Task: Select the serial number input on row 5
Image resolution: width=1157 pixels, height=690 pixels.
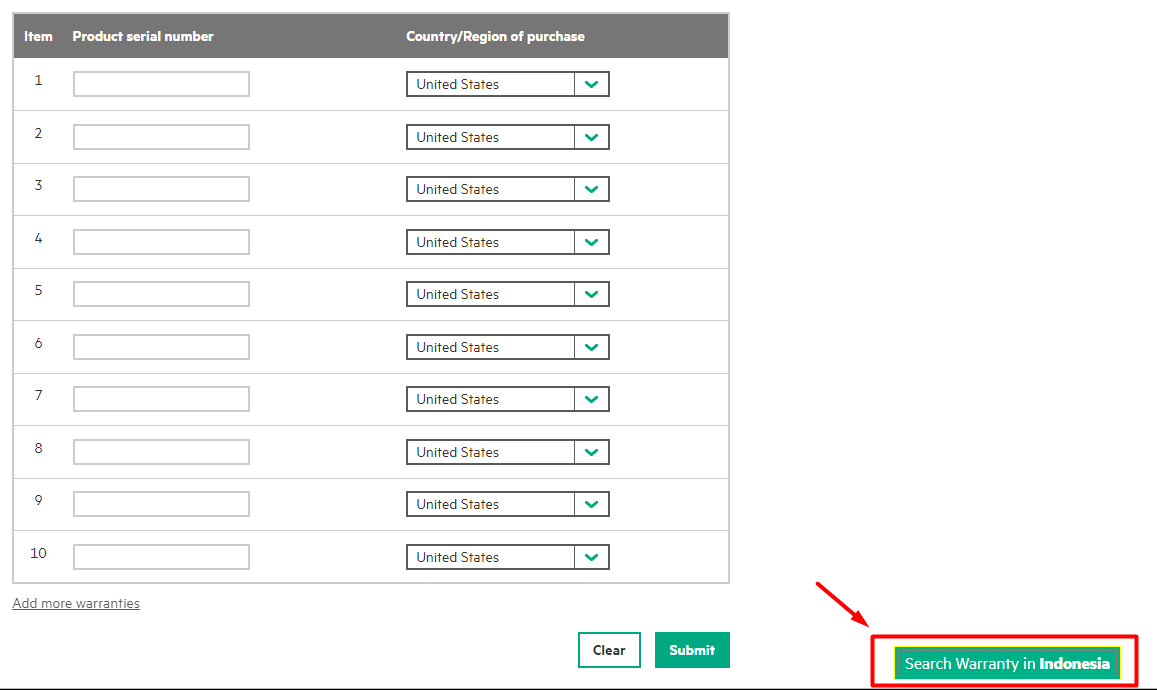Action: point(160,293)
